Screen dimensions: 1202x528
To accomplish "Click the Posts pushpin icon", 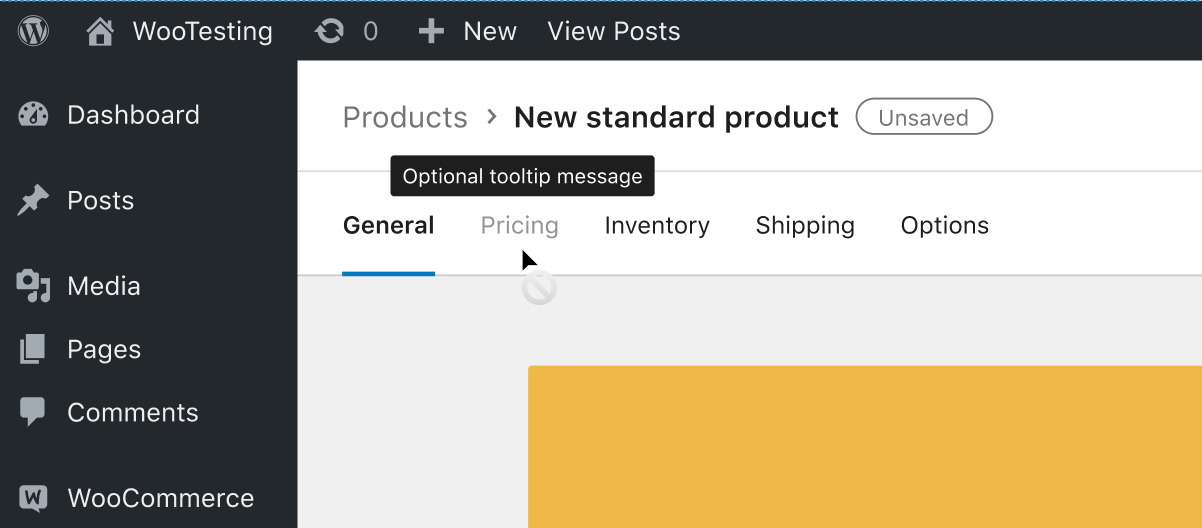I will coord(33,201).
